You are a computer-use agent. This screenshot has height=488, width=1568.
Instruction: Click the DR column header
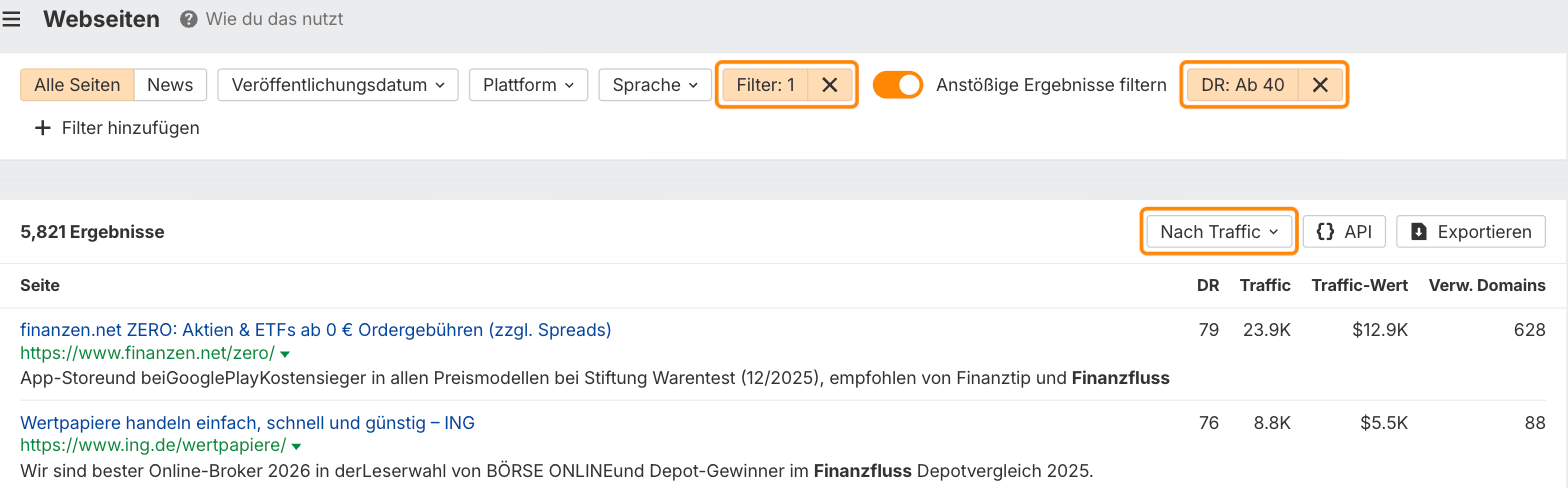[x=1208, y=286]
